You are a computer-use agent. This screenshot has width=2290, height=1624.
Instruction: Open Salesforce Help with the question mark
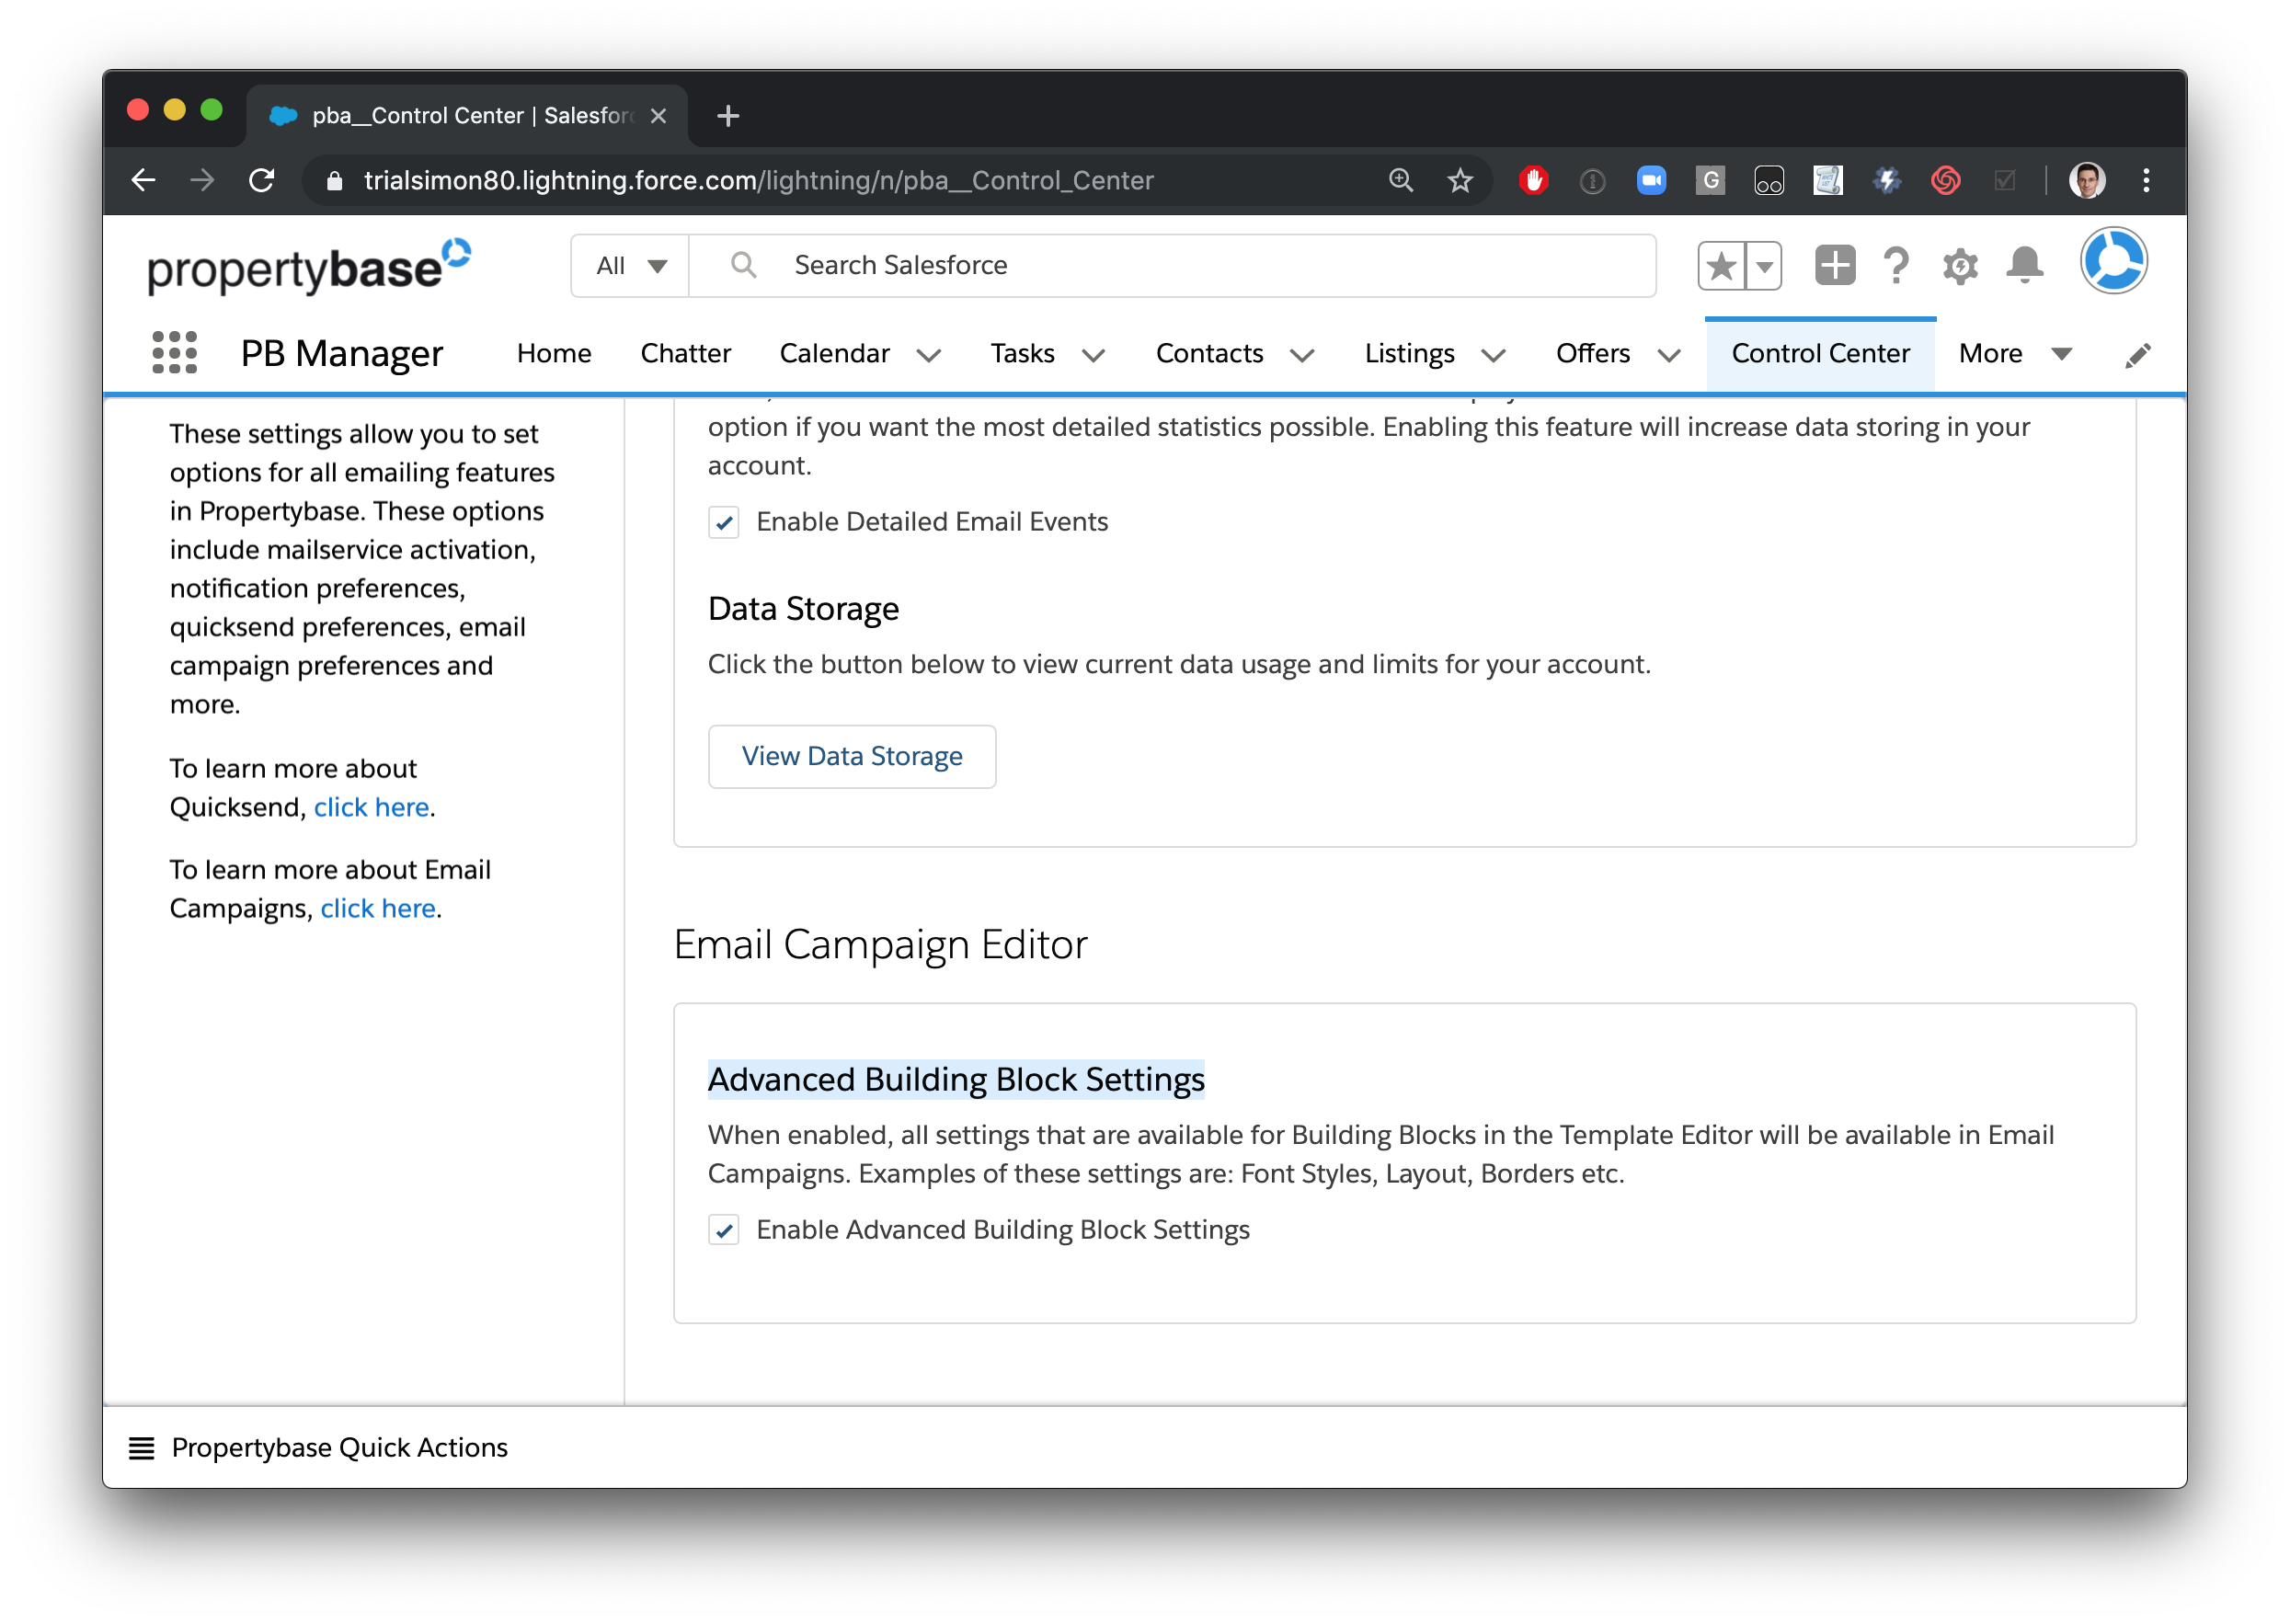pos(1895,265)
